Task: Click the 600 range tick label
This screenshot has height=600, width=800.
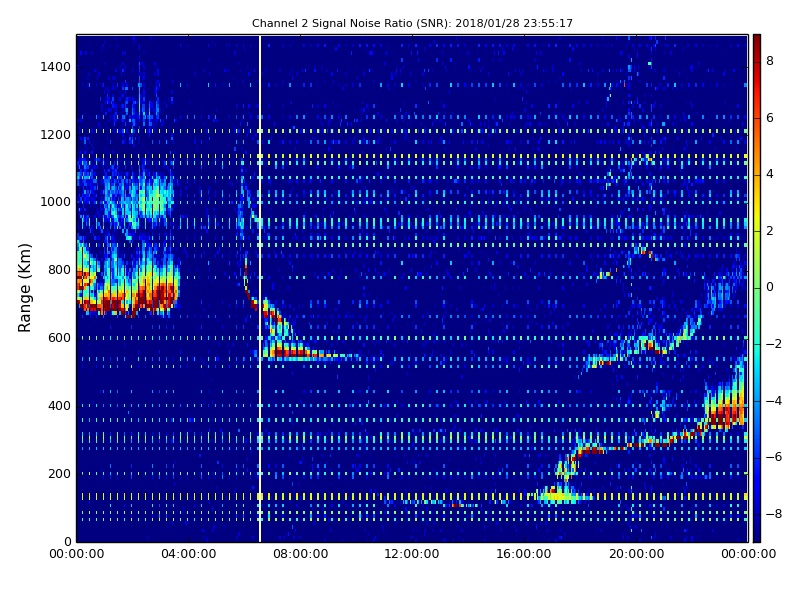Action: click(x=59, y=338)
